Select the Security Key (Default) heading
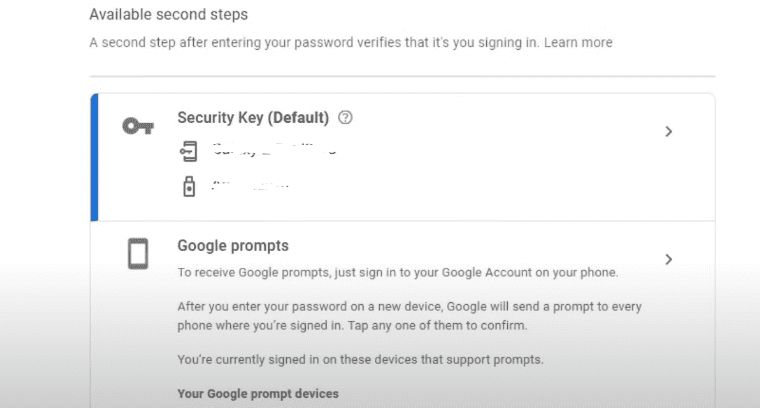Image resolution: width=760 pixels, height=408 pixels. point(253,118)
